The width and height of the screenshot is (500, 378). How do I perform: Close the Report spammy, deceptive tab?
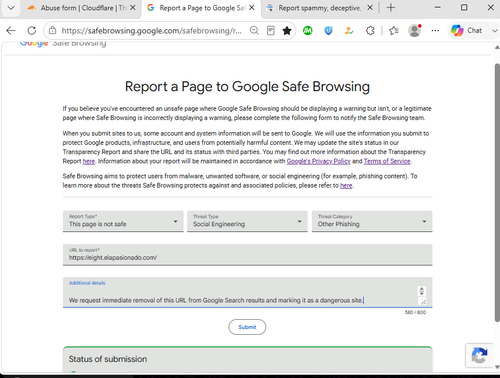tap(370, 8)
